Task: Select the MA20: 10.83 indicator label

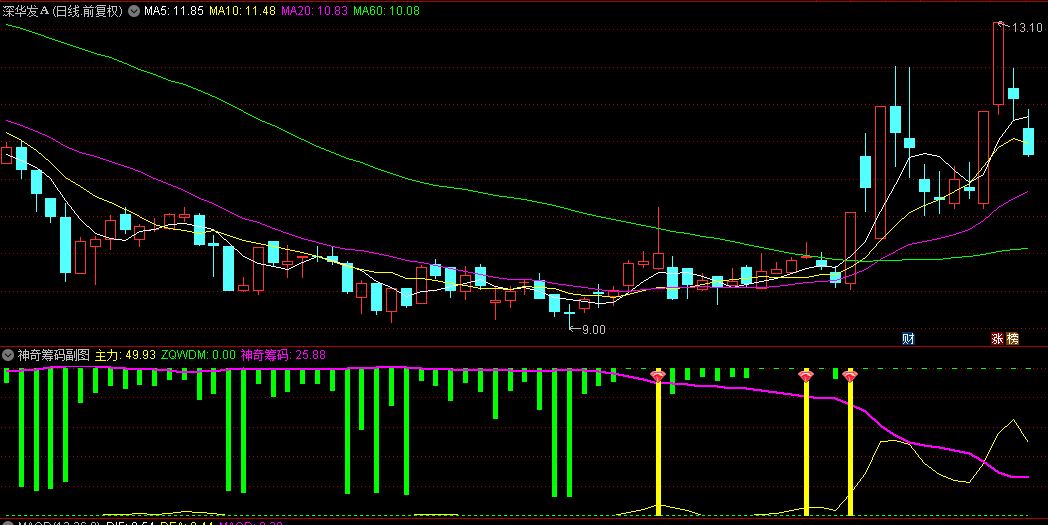Action: click(x=314, y=11)
